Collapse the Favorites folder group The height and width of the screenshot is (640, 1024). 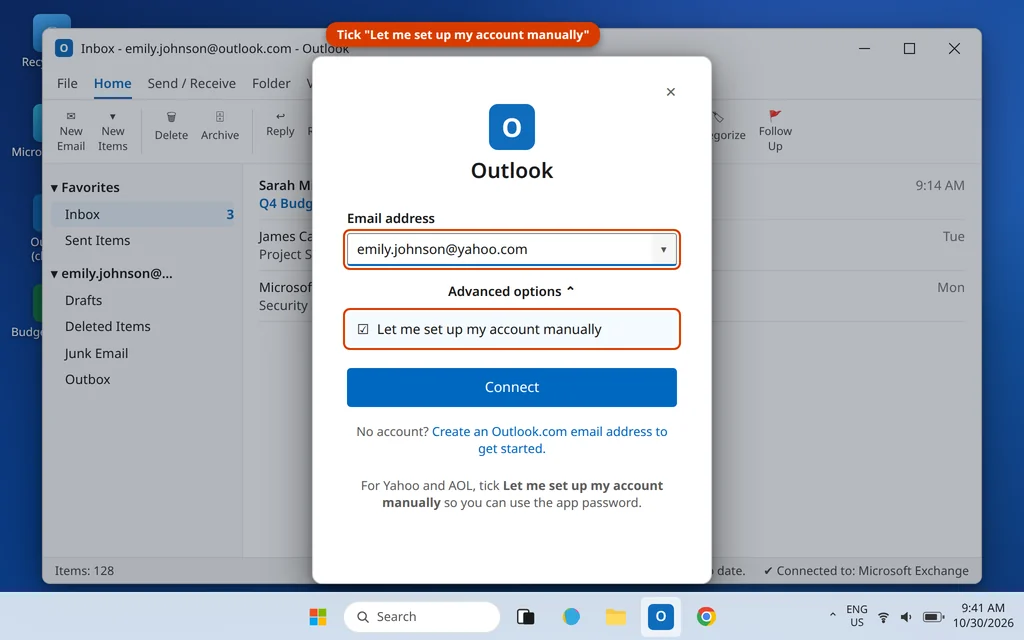pyautogui.click(x=54, y=188)
